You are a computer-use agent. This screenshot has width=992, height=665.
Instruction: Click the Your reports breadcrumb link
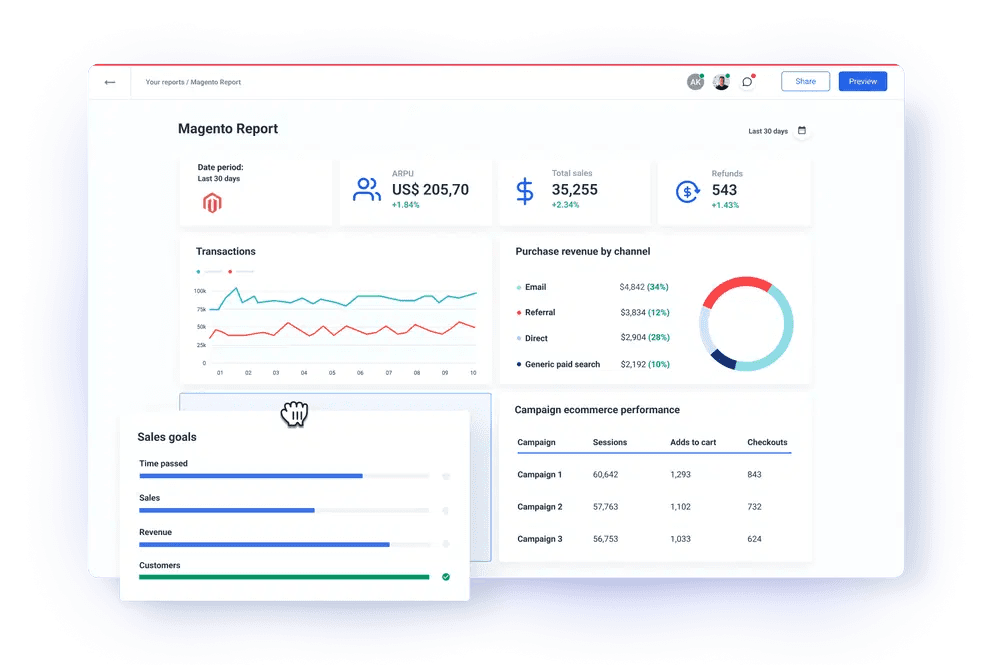click(165, 82)
